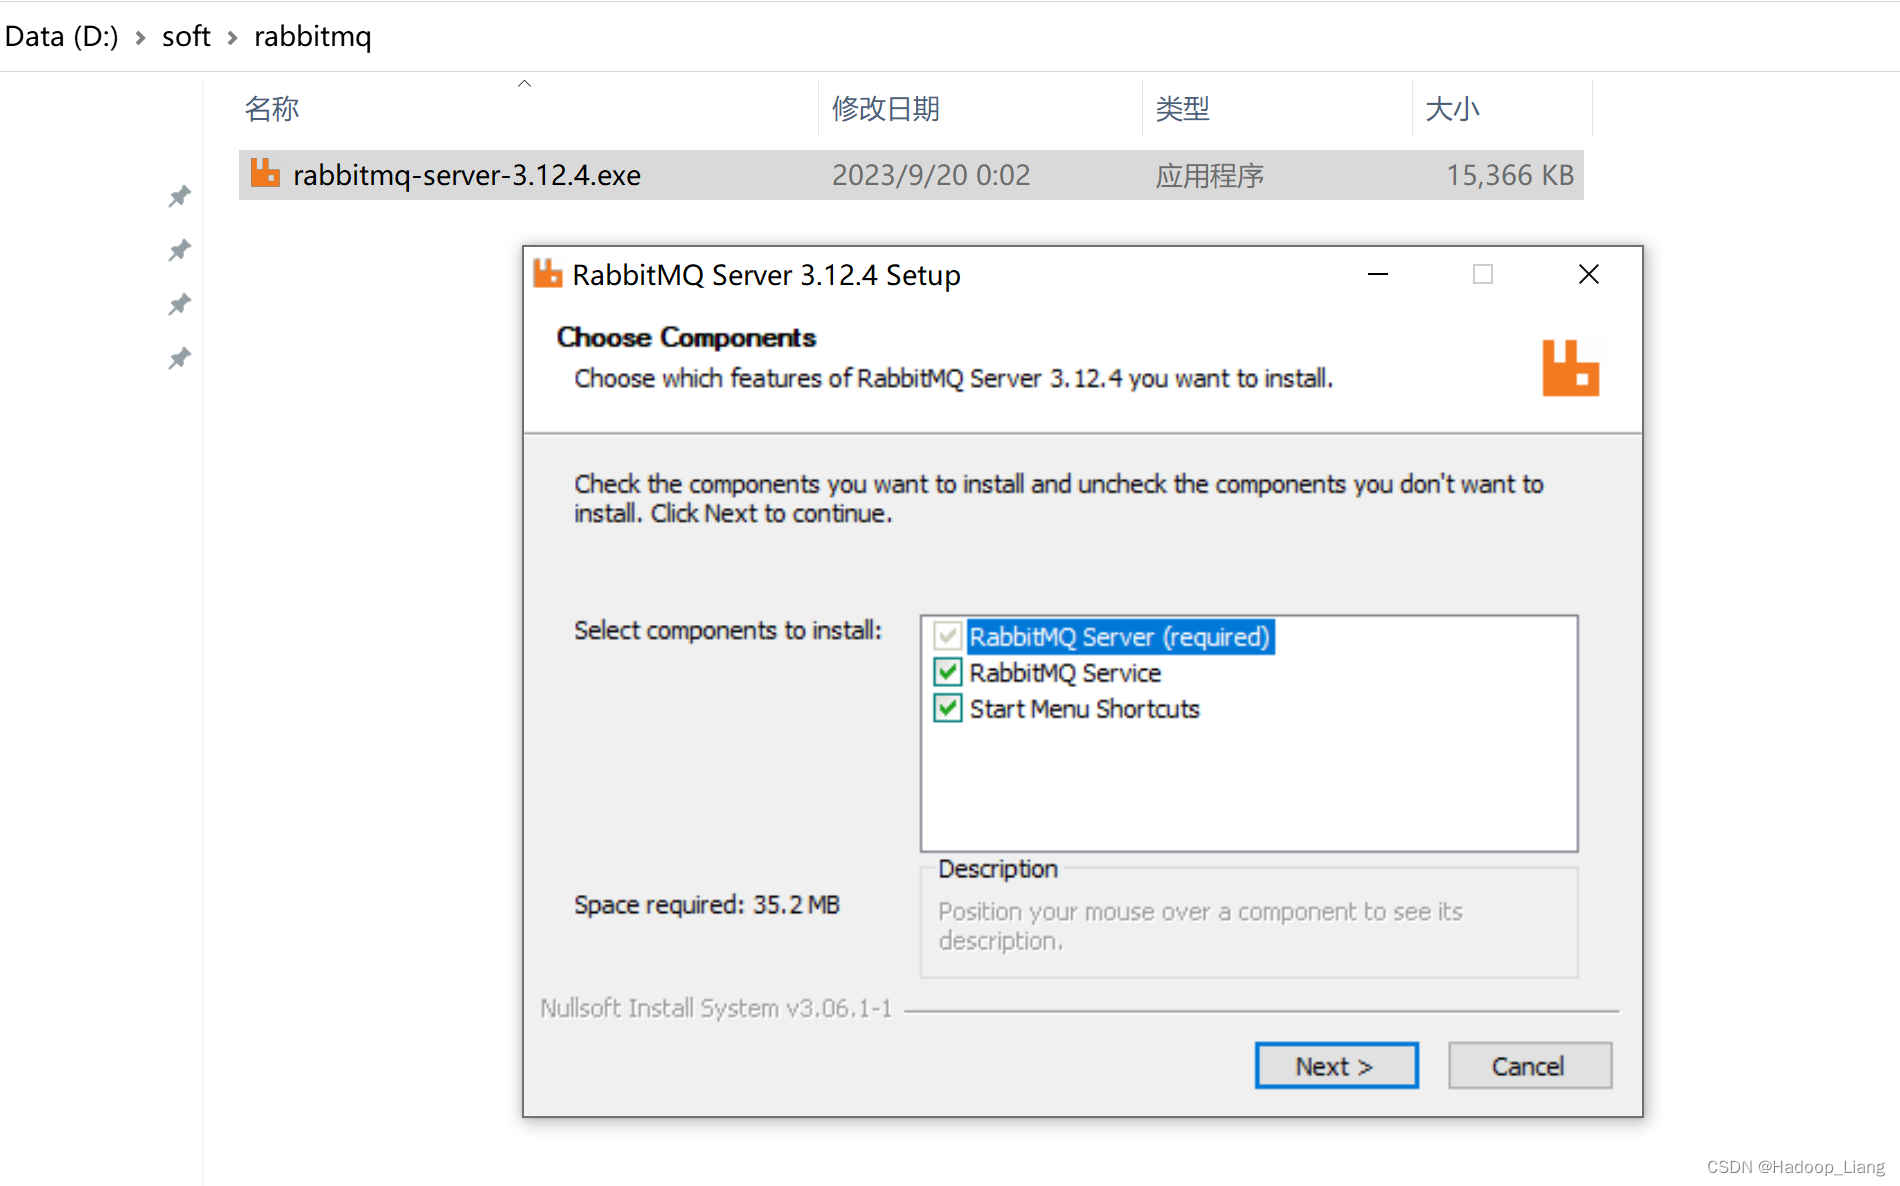Click the sort arrow above the name column
1900x1186 pixels.
(x=524, y=84)
